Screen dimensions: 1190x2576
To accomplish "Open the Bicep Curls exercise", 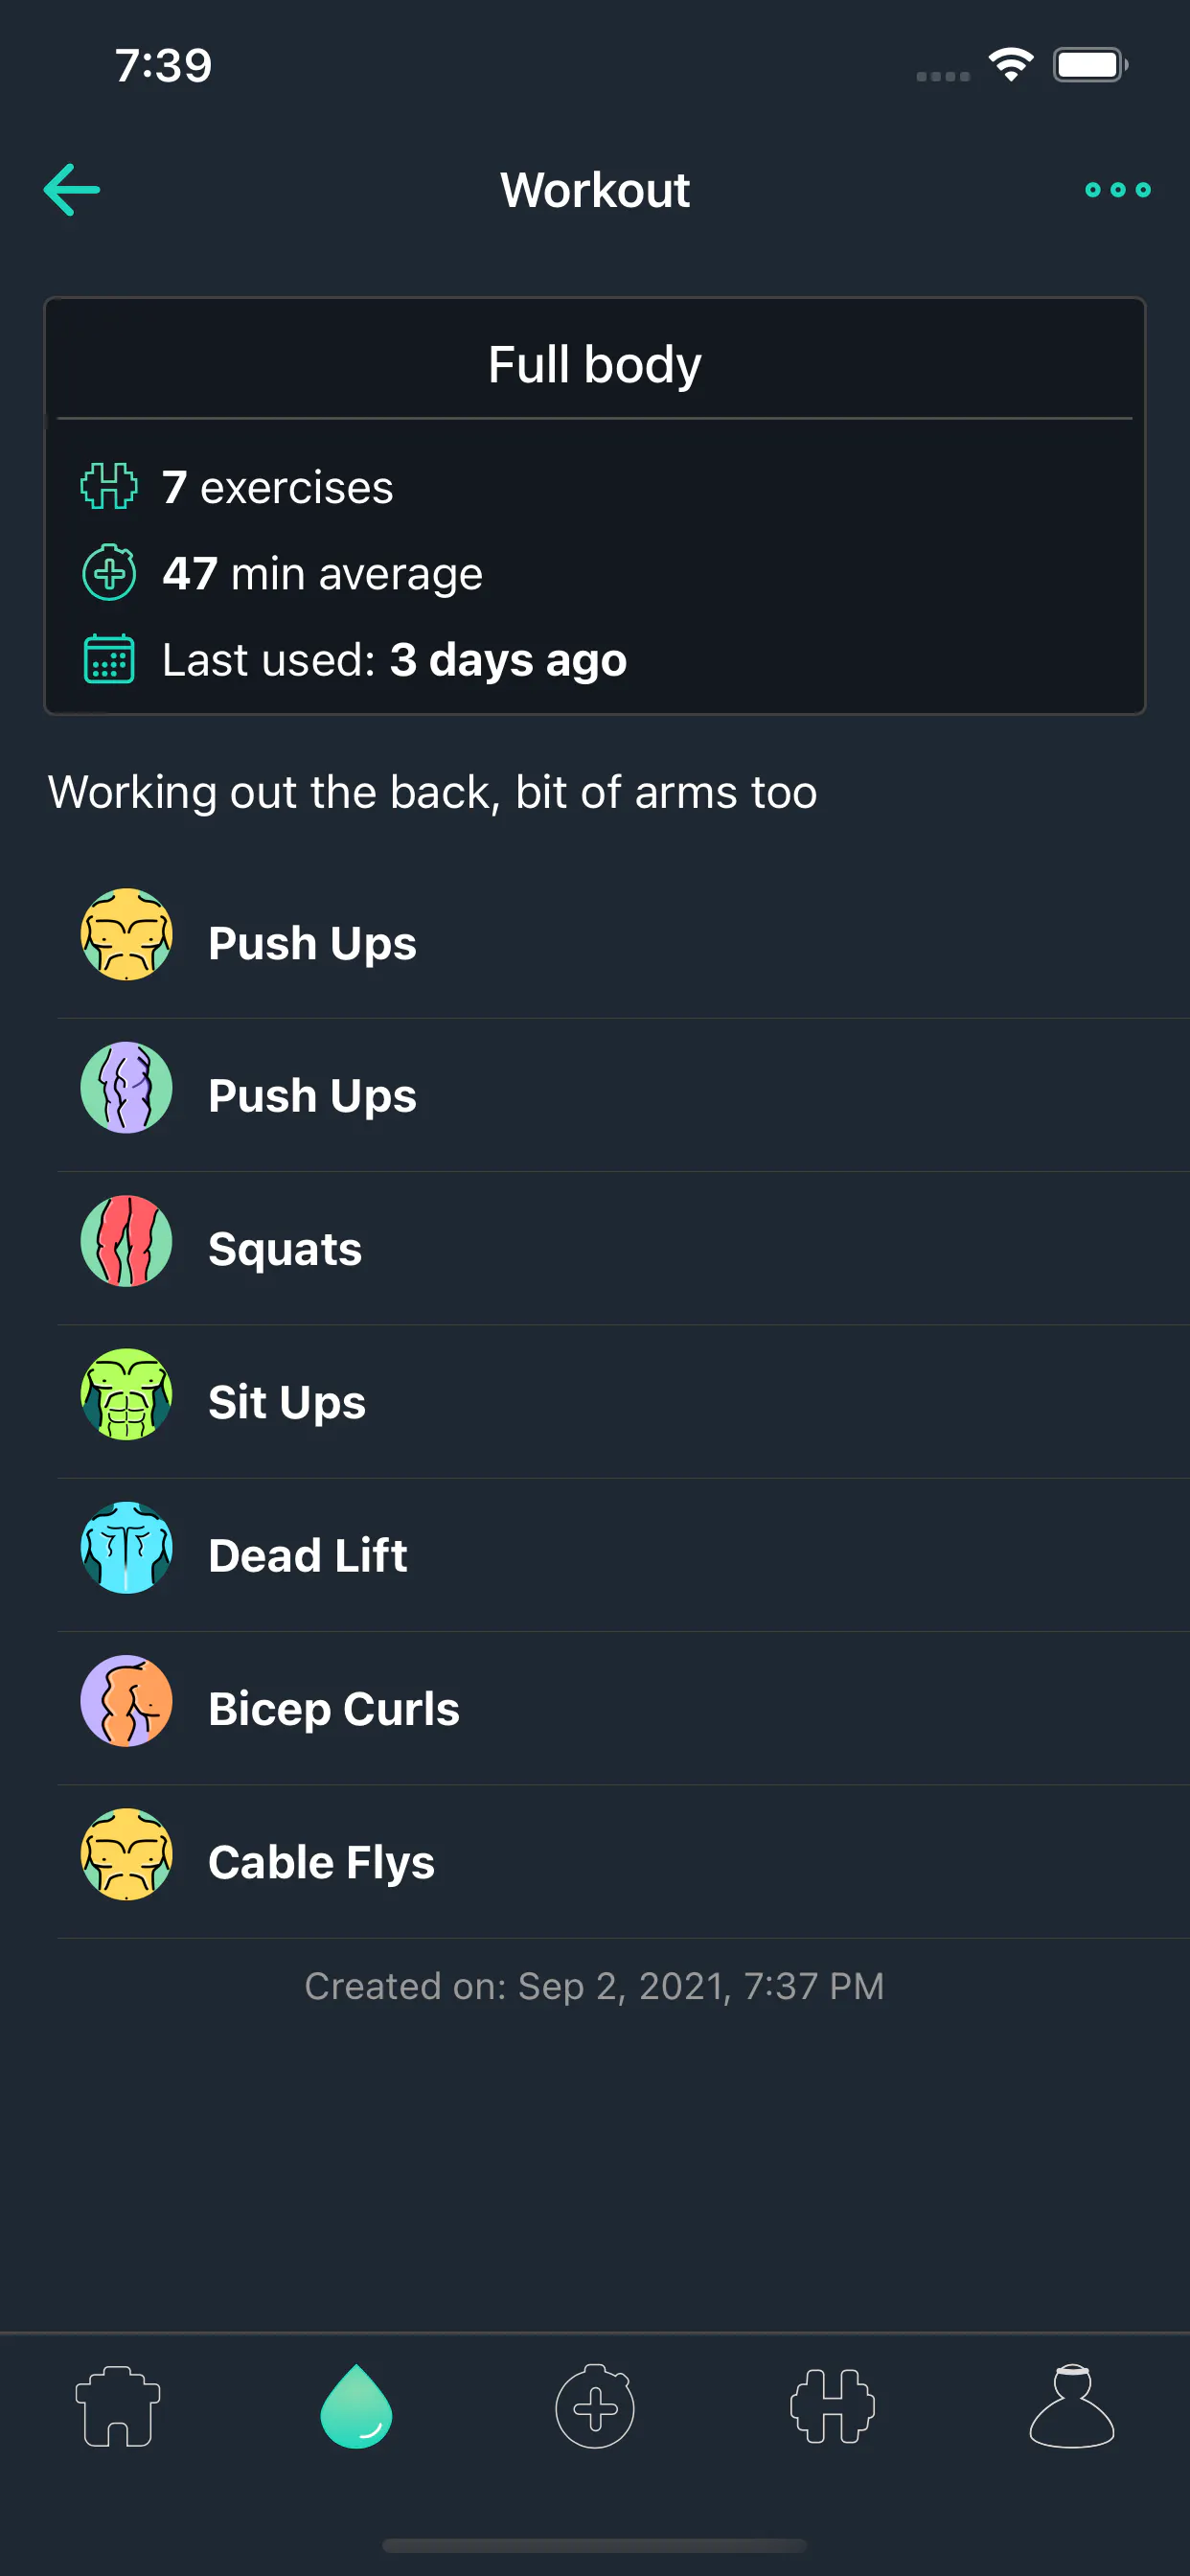I will tap(622, 1708).
